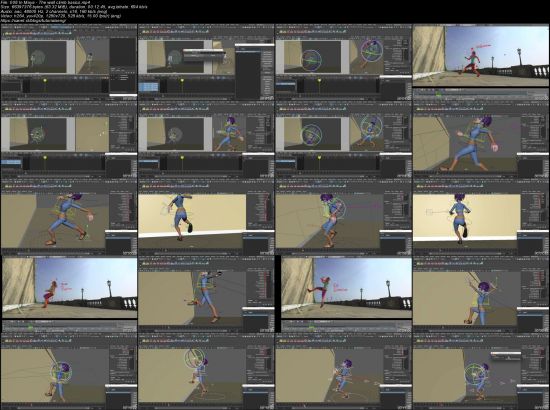Open the frame whose right viewport shows only the bare wall

[x=69, y=140]
